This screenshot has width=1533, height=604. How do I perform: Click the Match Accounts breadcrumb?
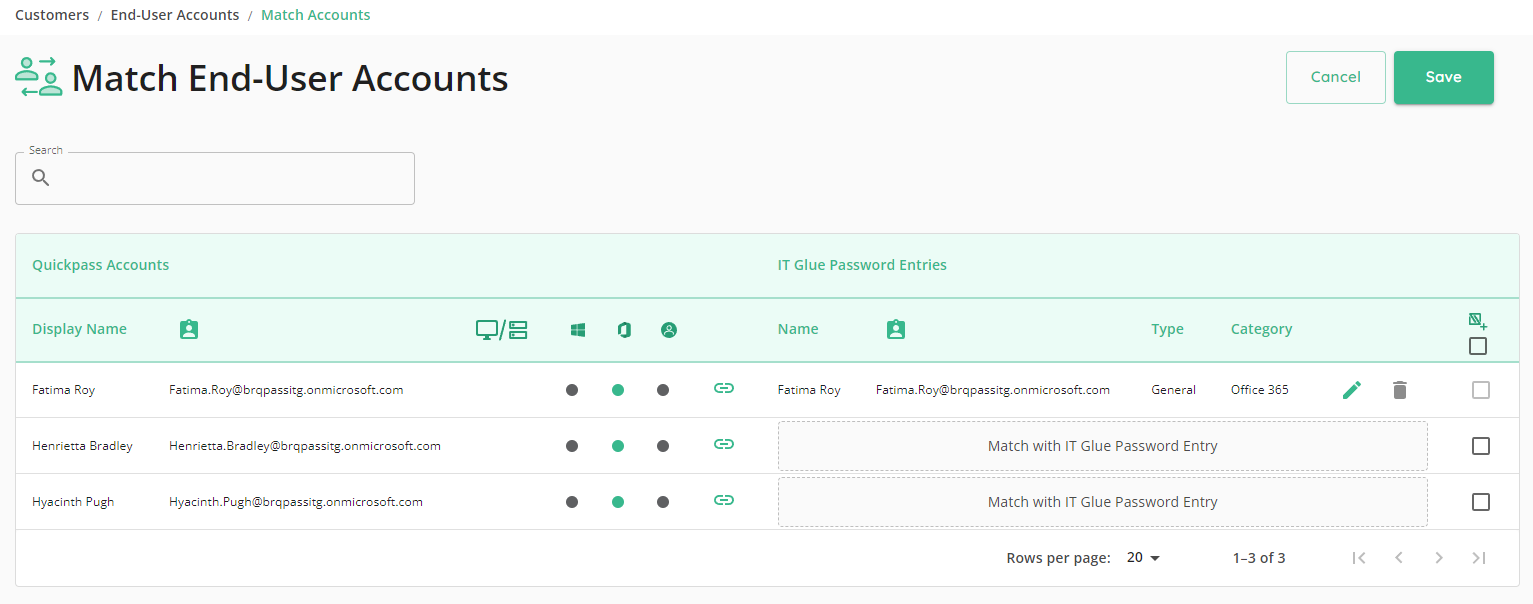click(316, 15)
